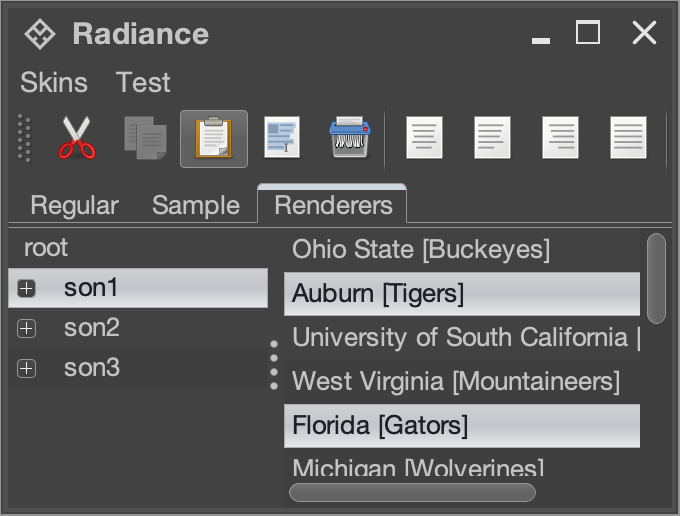
Task: Click the toolbar drag handle dots
Action: (x=25, y=138)
